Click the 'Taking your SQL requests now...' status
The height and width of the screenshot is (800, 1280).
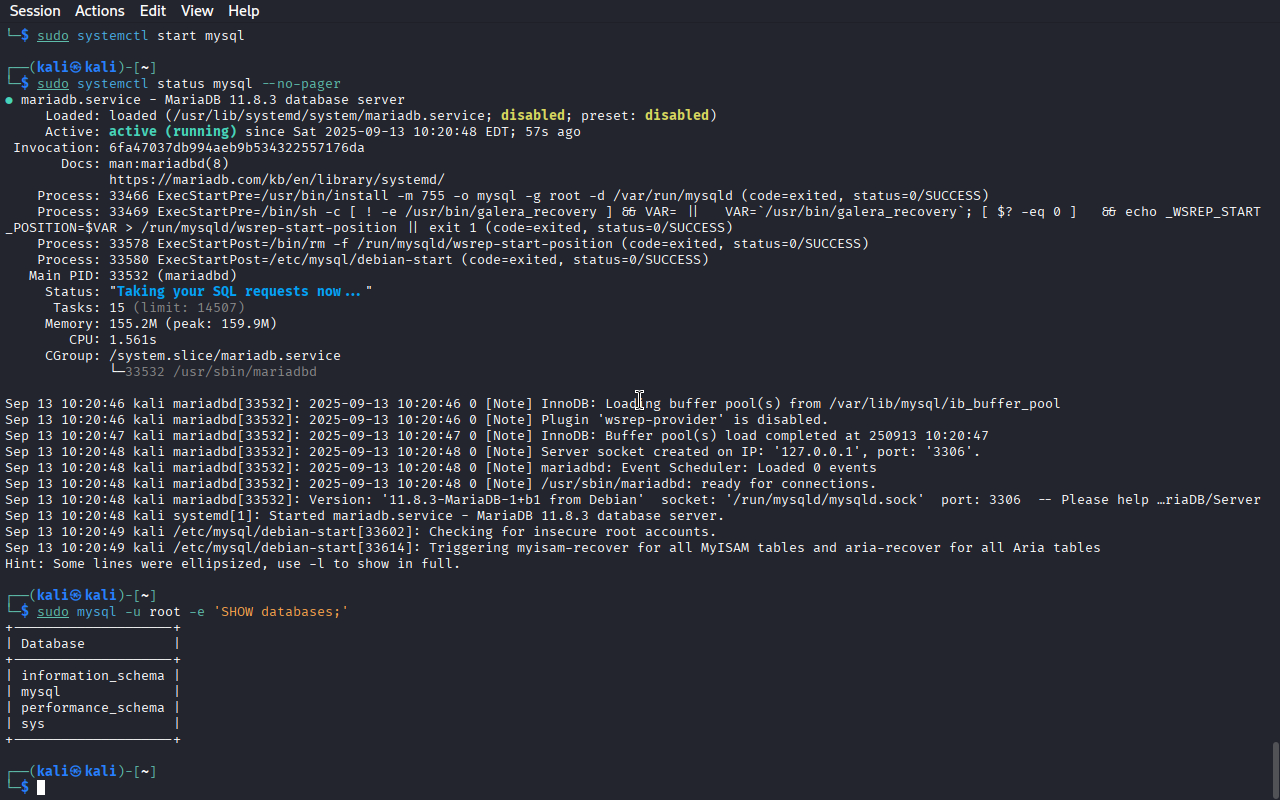[x=241, y=292]
